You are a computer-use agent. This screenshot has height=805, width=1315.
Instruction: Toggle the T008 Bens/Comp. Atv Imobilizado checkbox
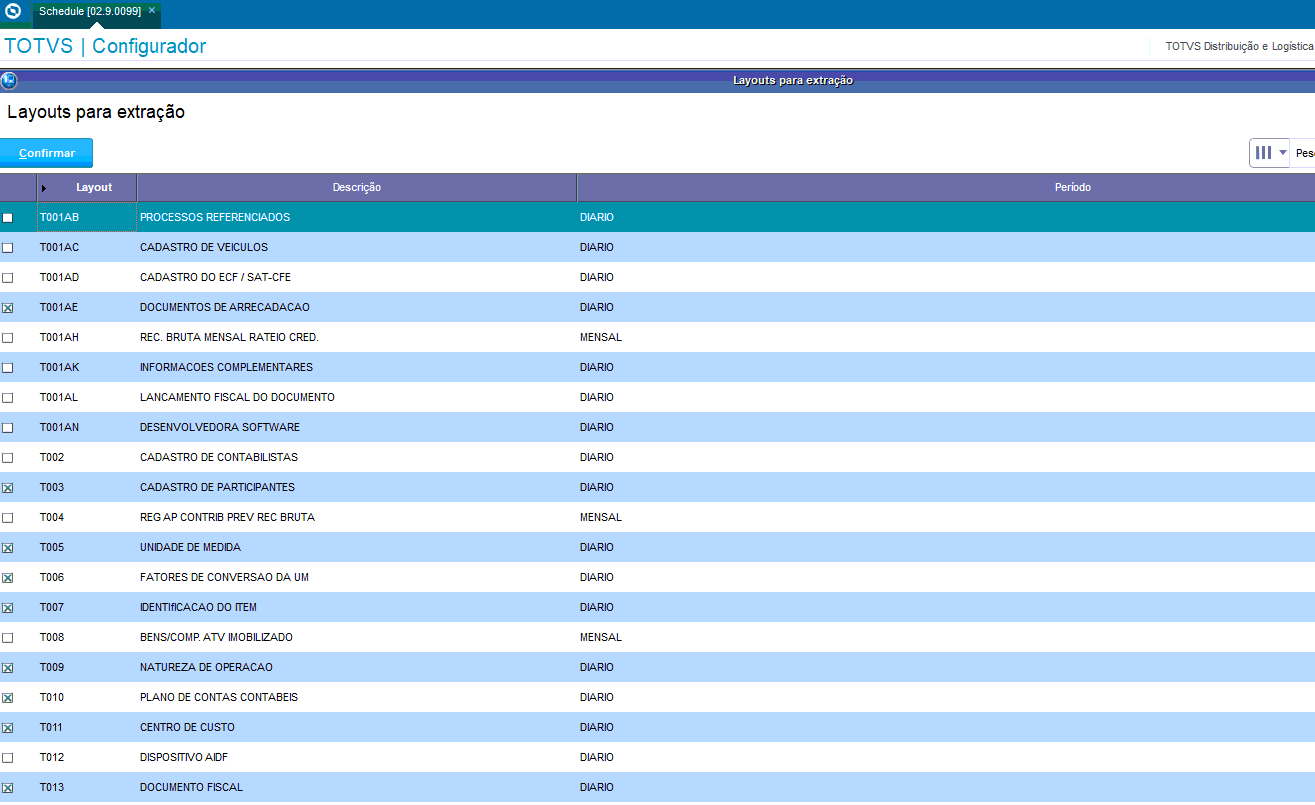tap(8, 638)
